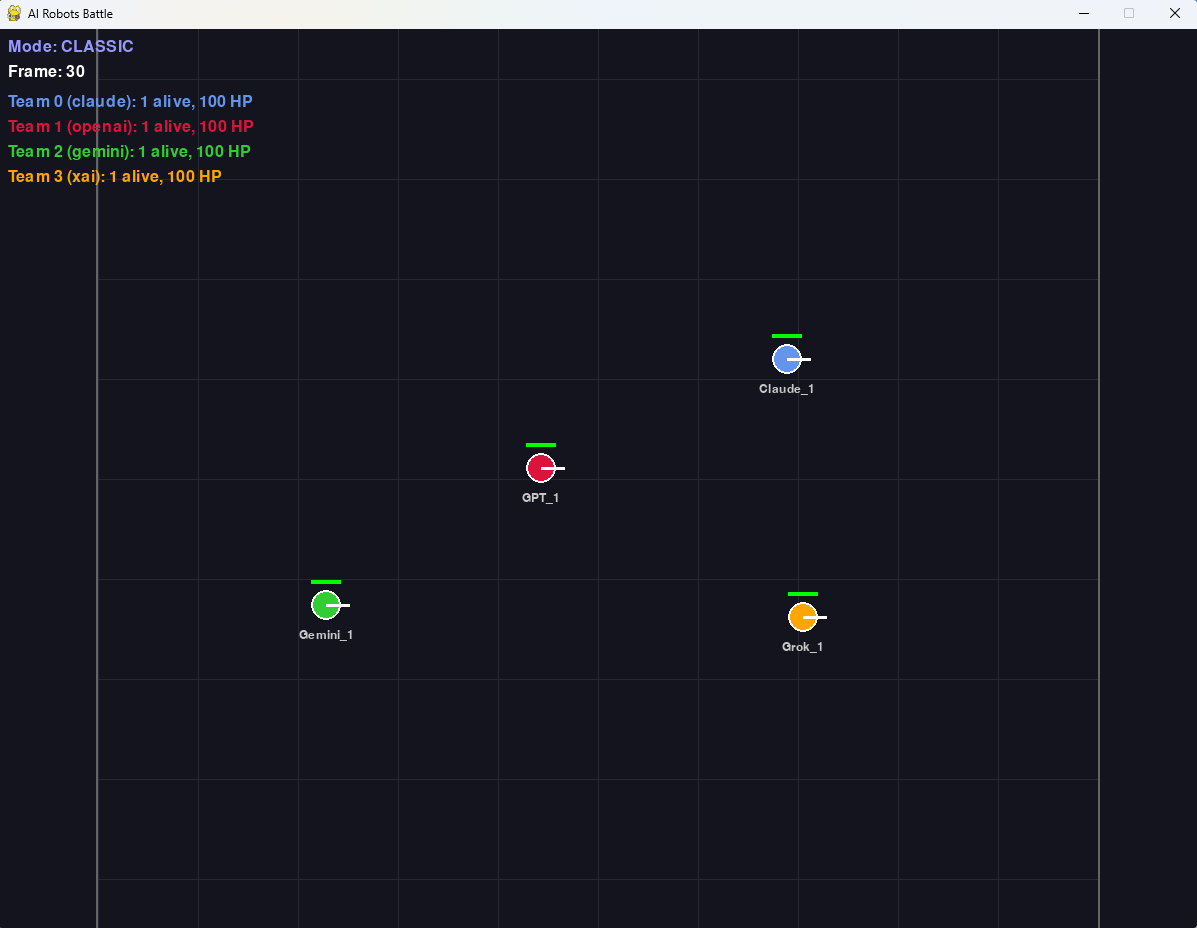
Task: Click the "Mode: CLASSIC" text
Action: coord(71,47)
